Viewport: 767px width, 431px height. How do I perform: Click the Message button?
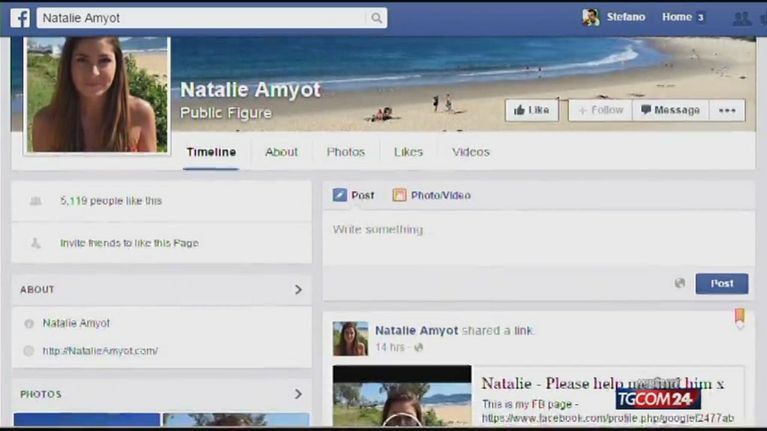(x=670, y=110)
